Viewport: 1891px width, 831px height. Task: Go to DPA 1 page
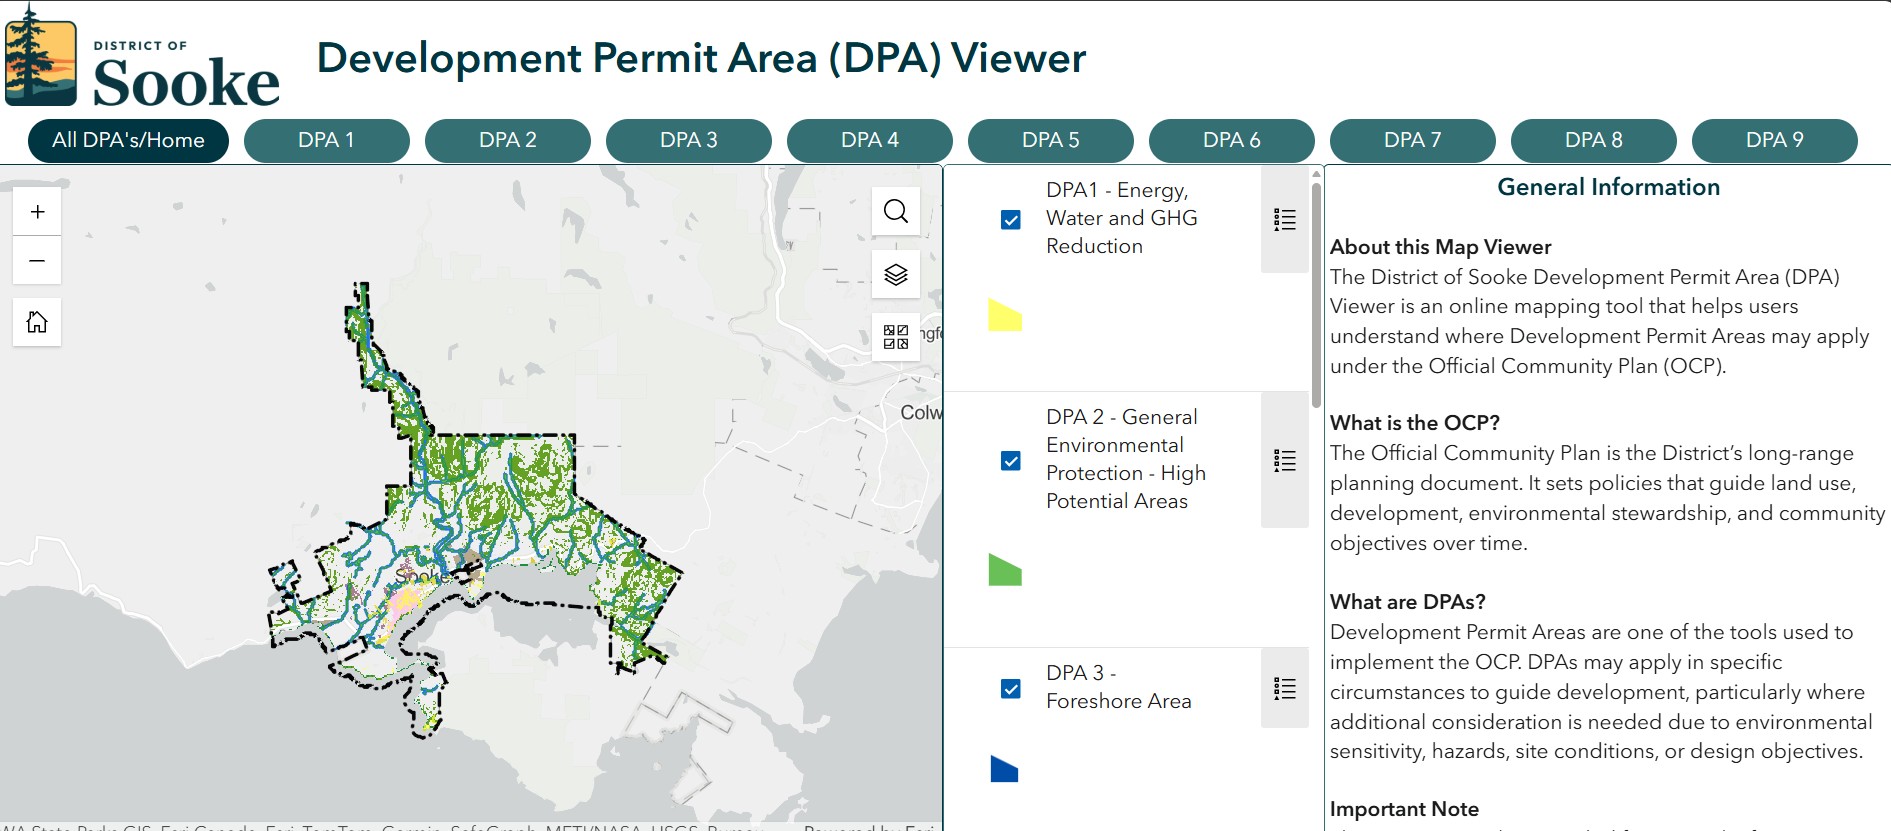click(326, 140)
